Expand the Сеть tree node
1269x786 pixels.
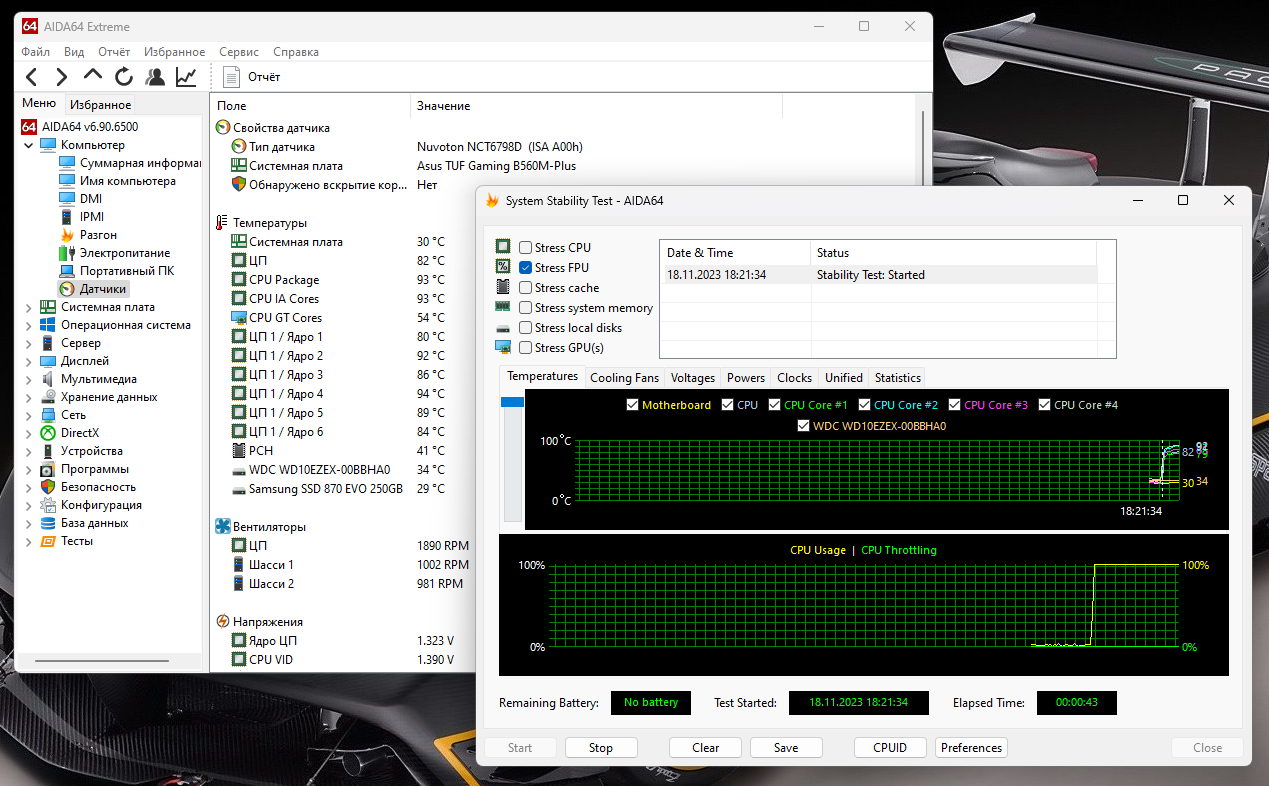click(x=28, y=415)
